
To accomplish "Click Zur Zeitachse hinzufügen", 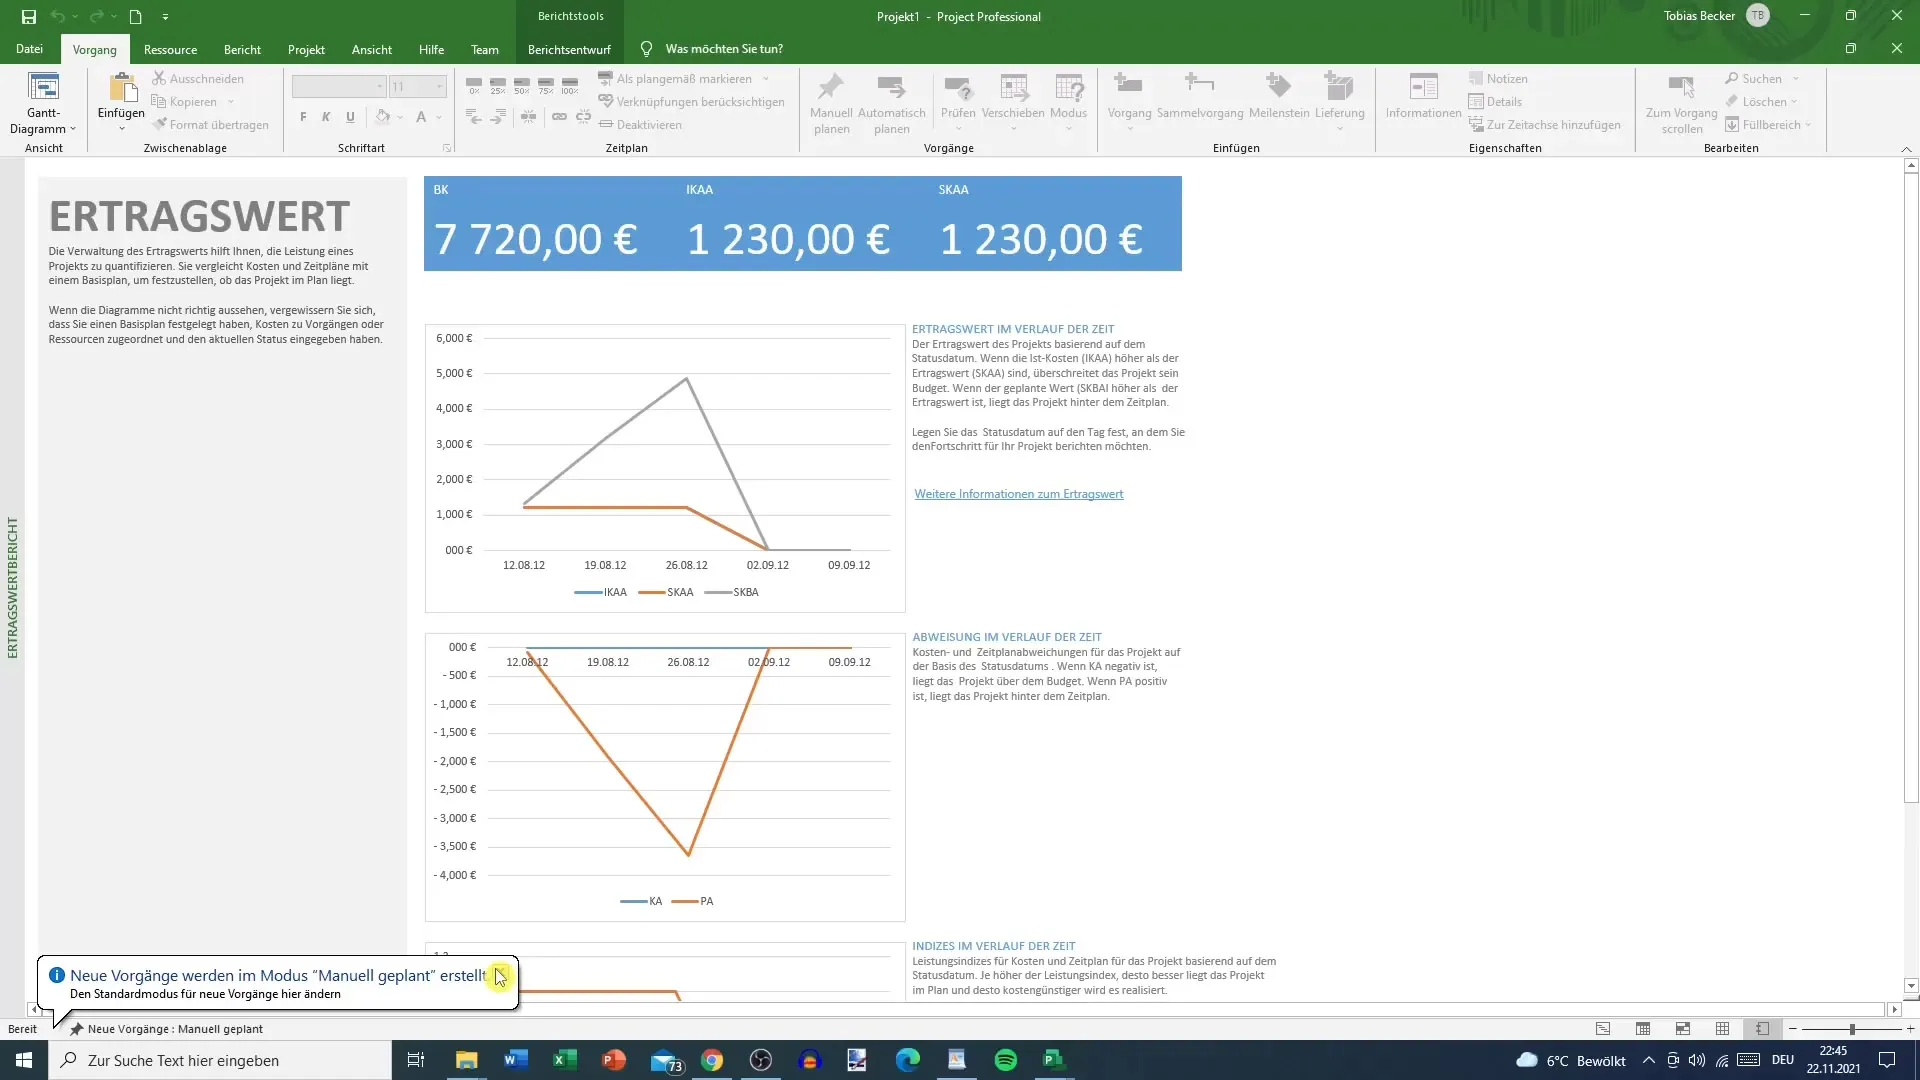I will coord(1544,124).
